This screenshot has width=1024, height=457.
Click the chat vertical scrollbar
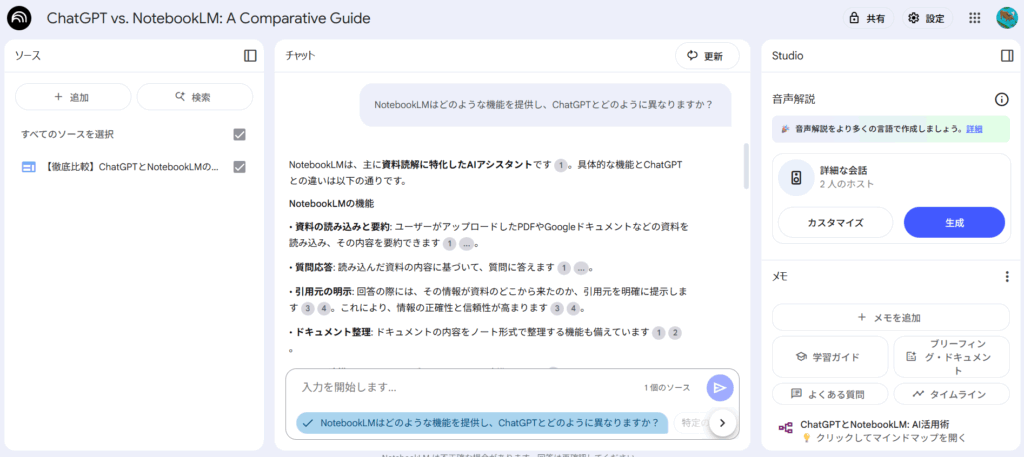pos(746,166)
